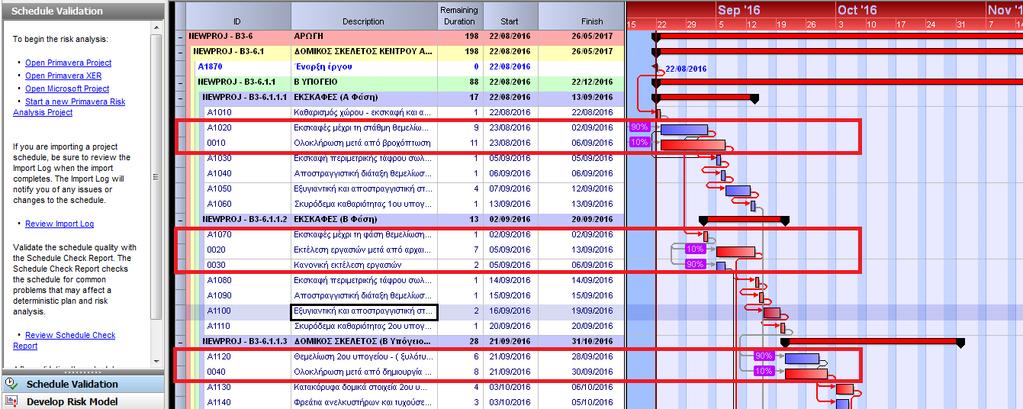Click the Schedule Validation tab icon
The height and width of the screenshot is (409, 1023).
tap(10, 384)
